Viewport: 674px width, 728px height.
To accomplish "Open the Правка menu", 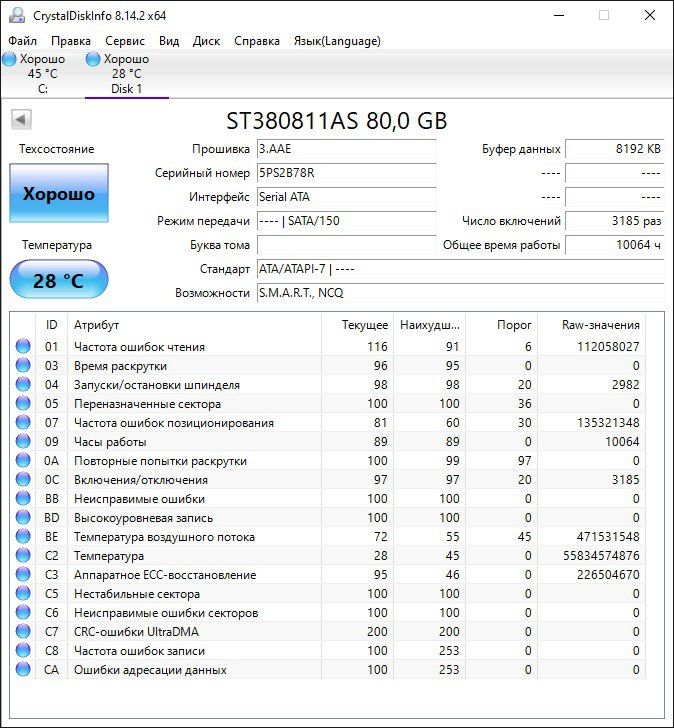I will [x=71, y=41].
